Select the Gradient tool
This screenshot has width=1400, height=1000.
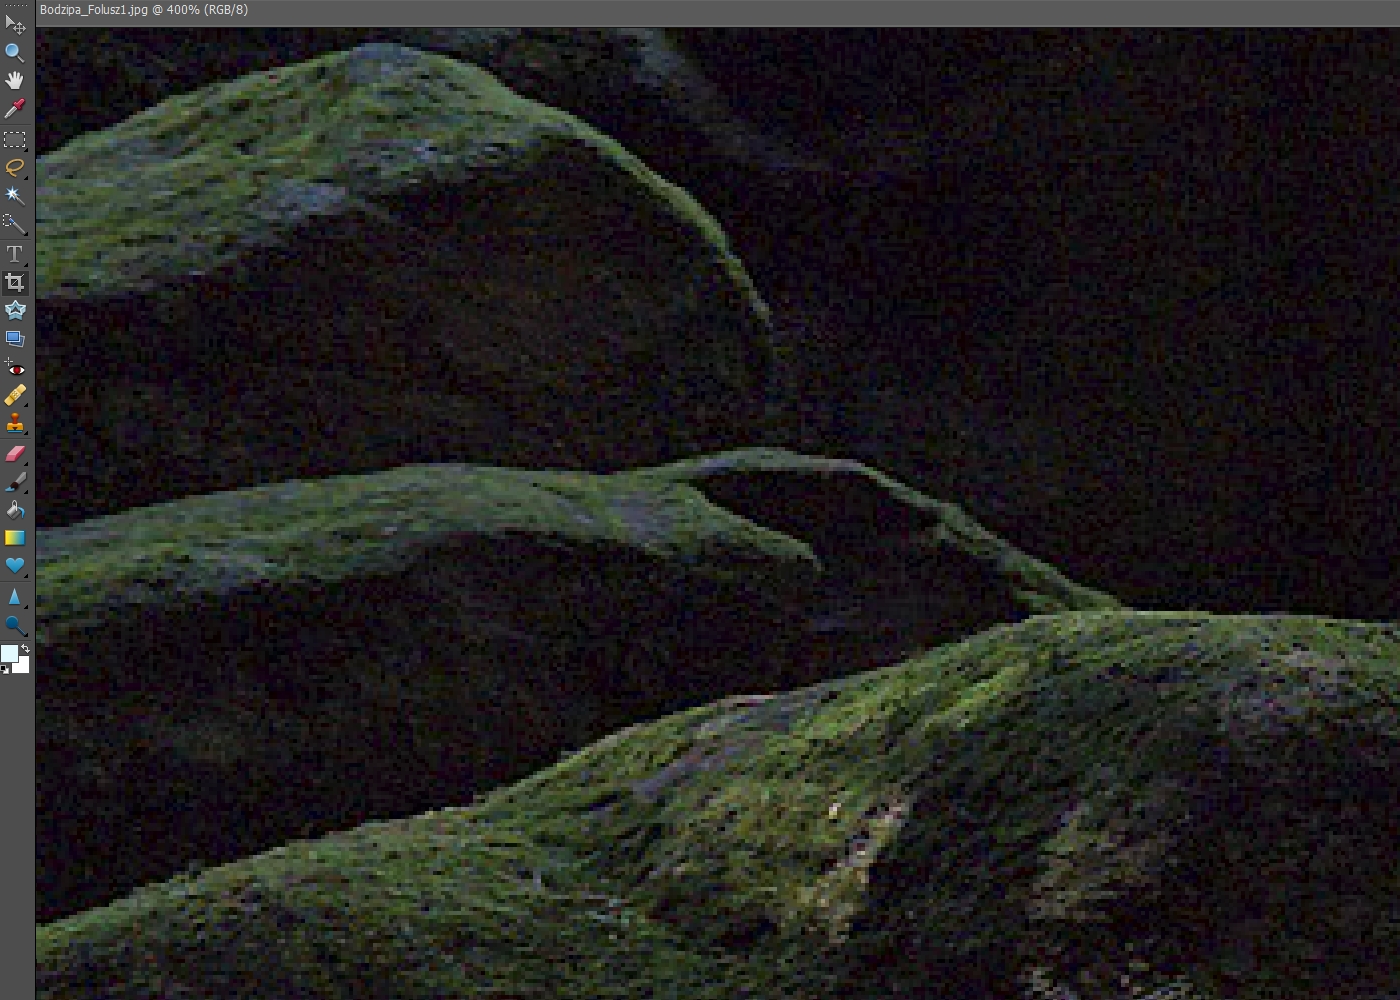click(x=14, y=538)
